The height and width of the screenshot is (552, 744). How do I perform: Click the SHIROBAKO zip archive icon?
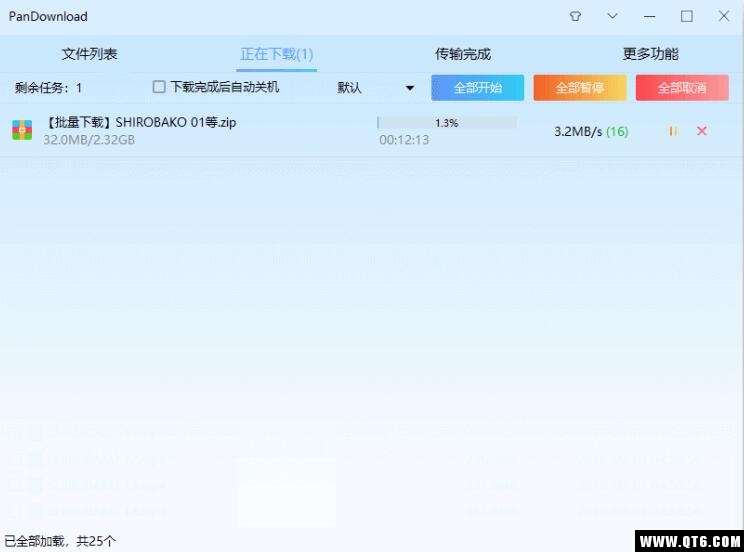click(22, 130)
